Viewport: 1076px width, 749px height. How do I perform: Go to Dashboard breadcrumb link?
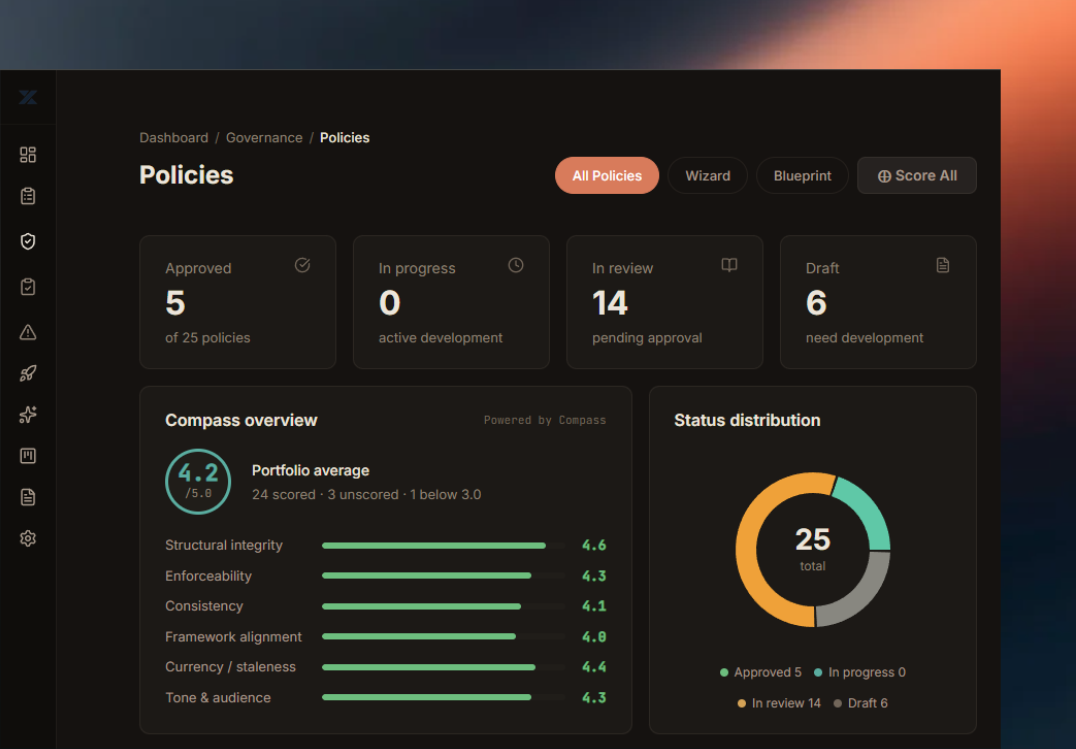pyautogui.click(x=174, y=137)
